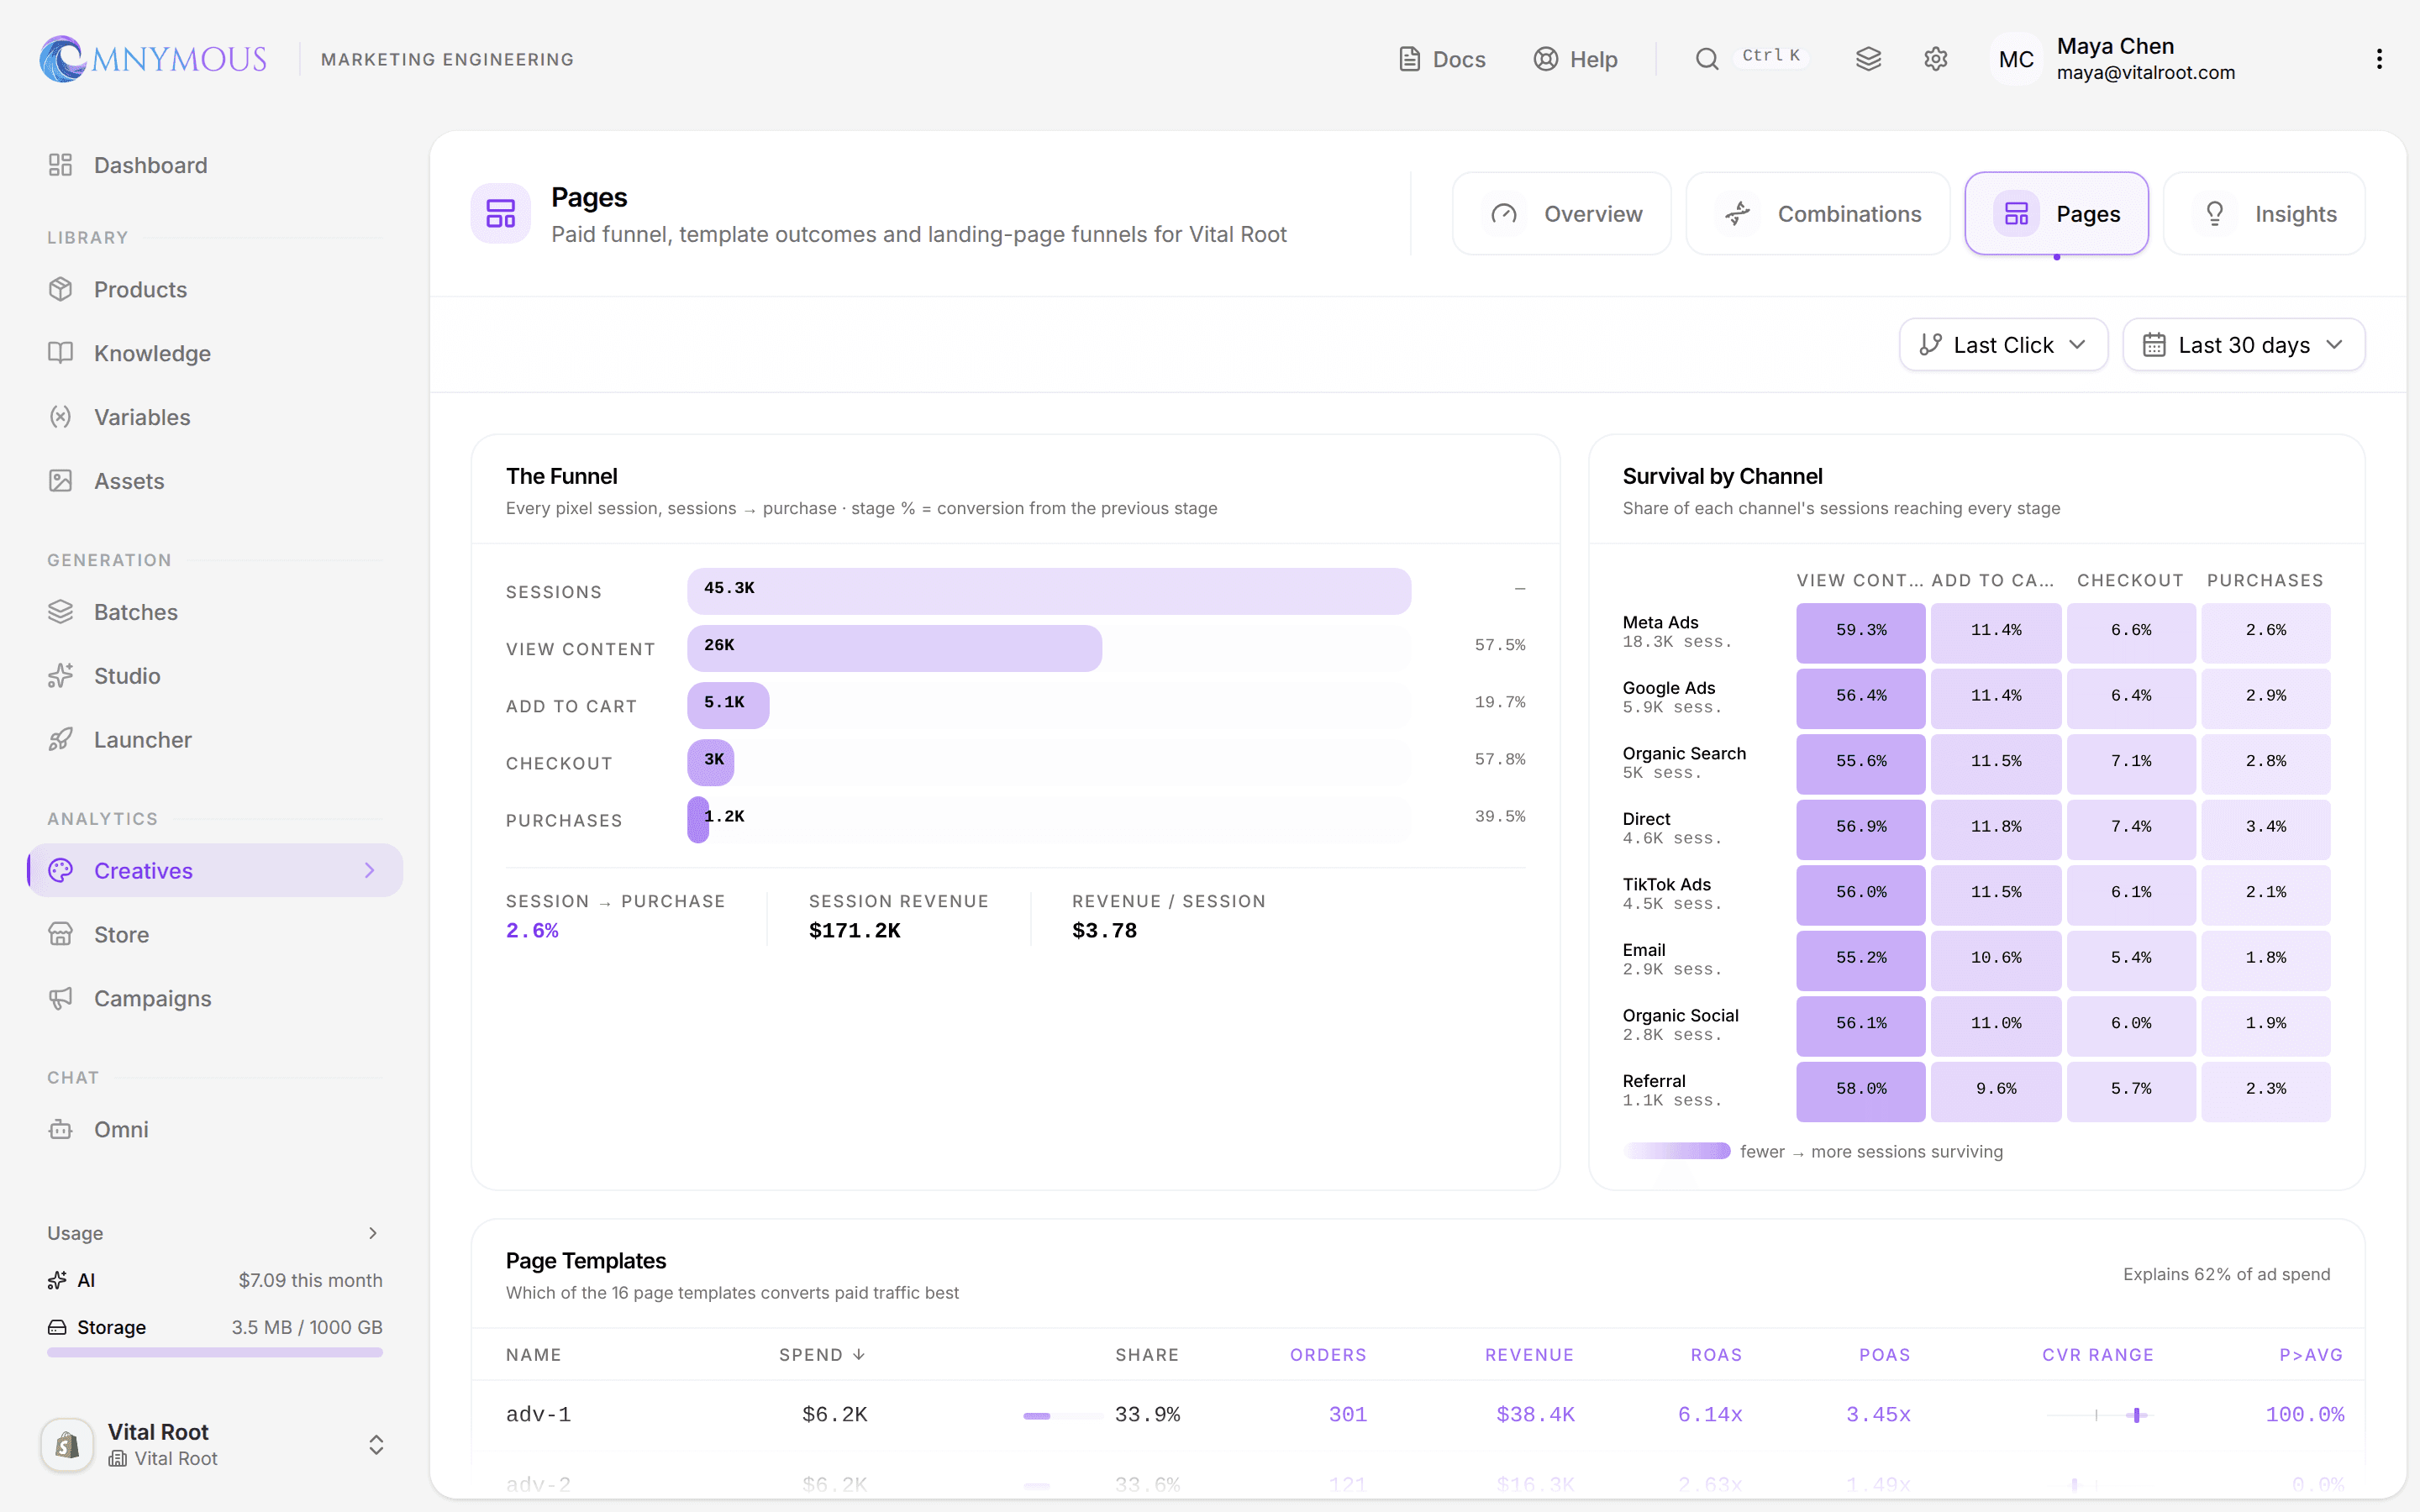This screenshot has width=2420, height=1512.
Task: Click the AI usage sparkle icon
Action: (57, 1280)
